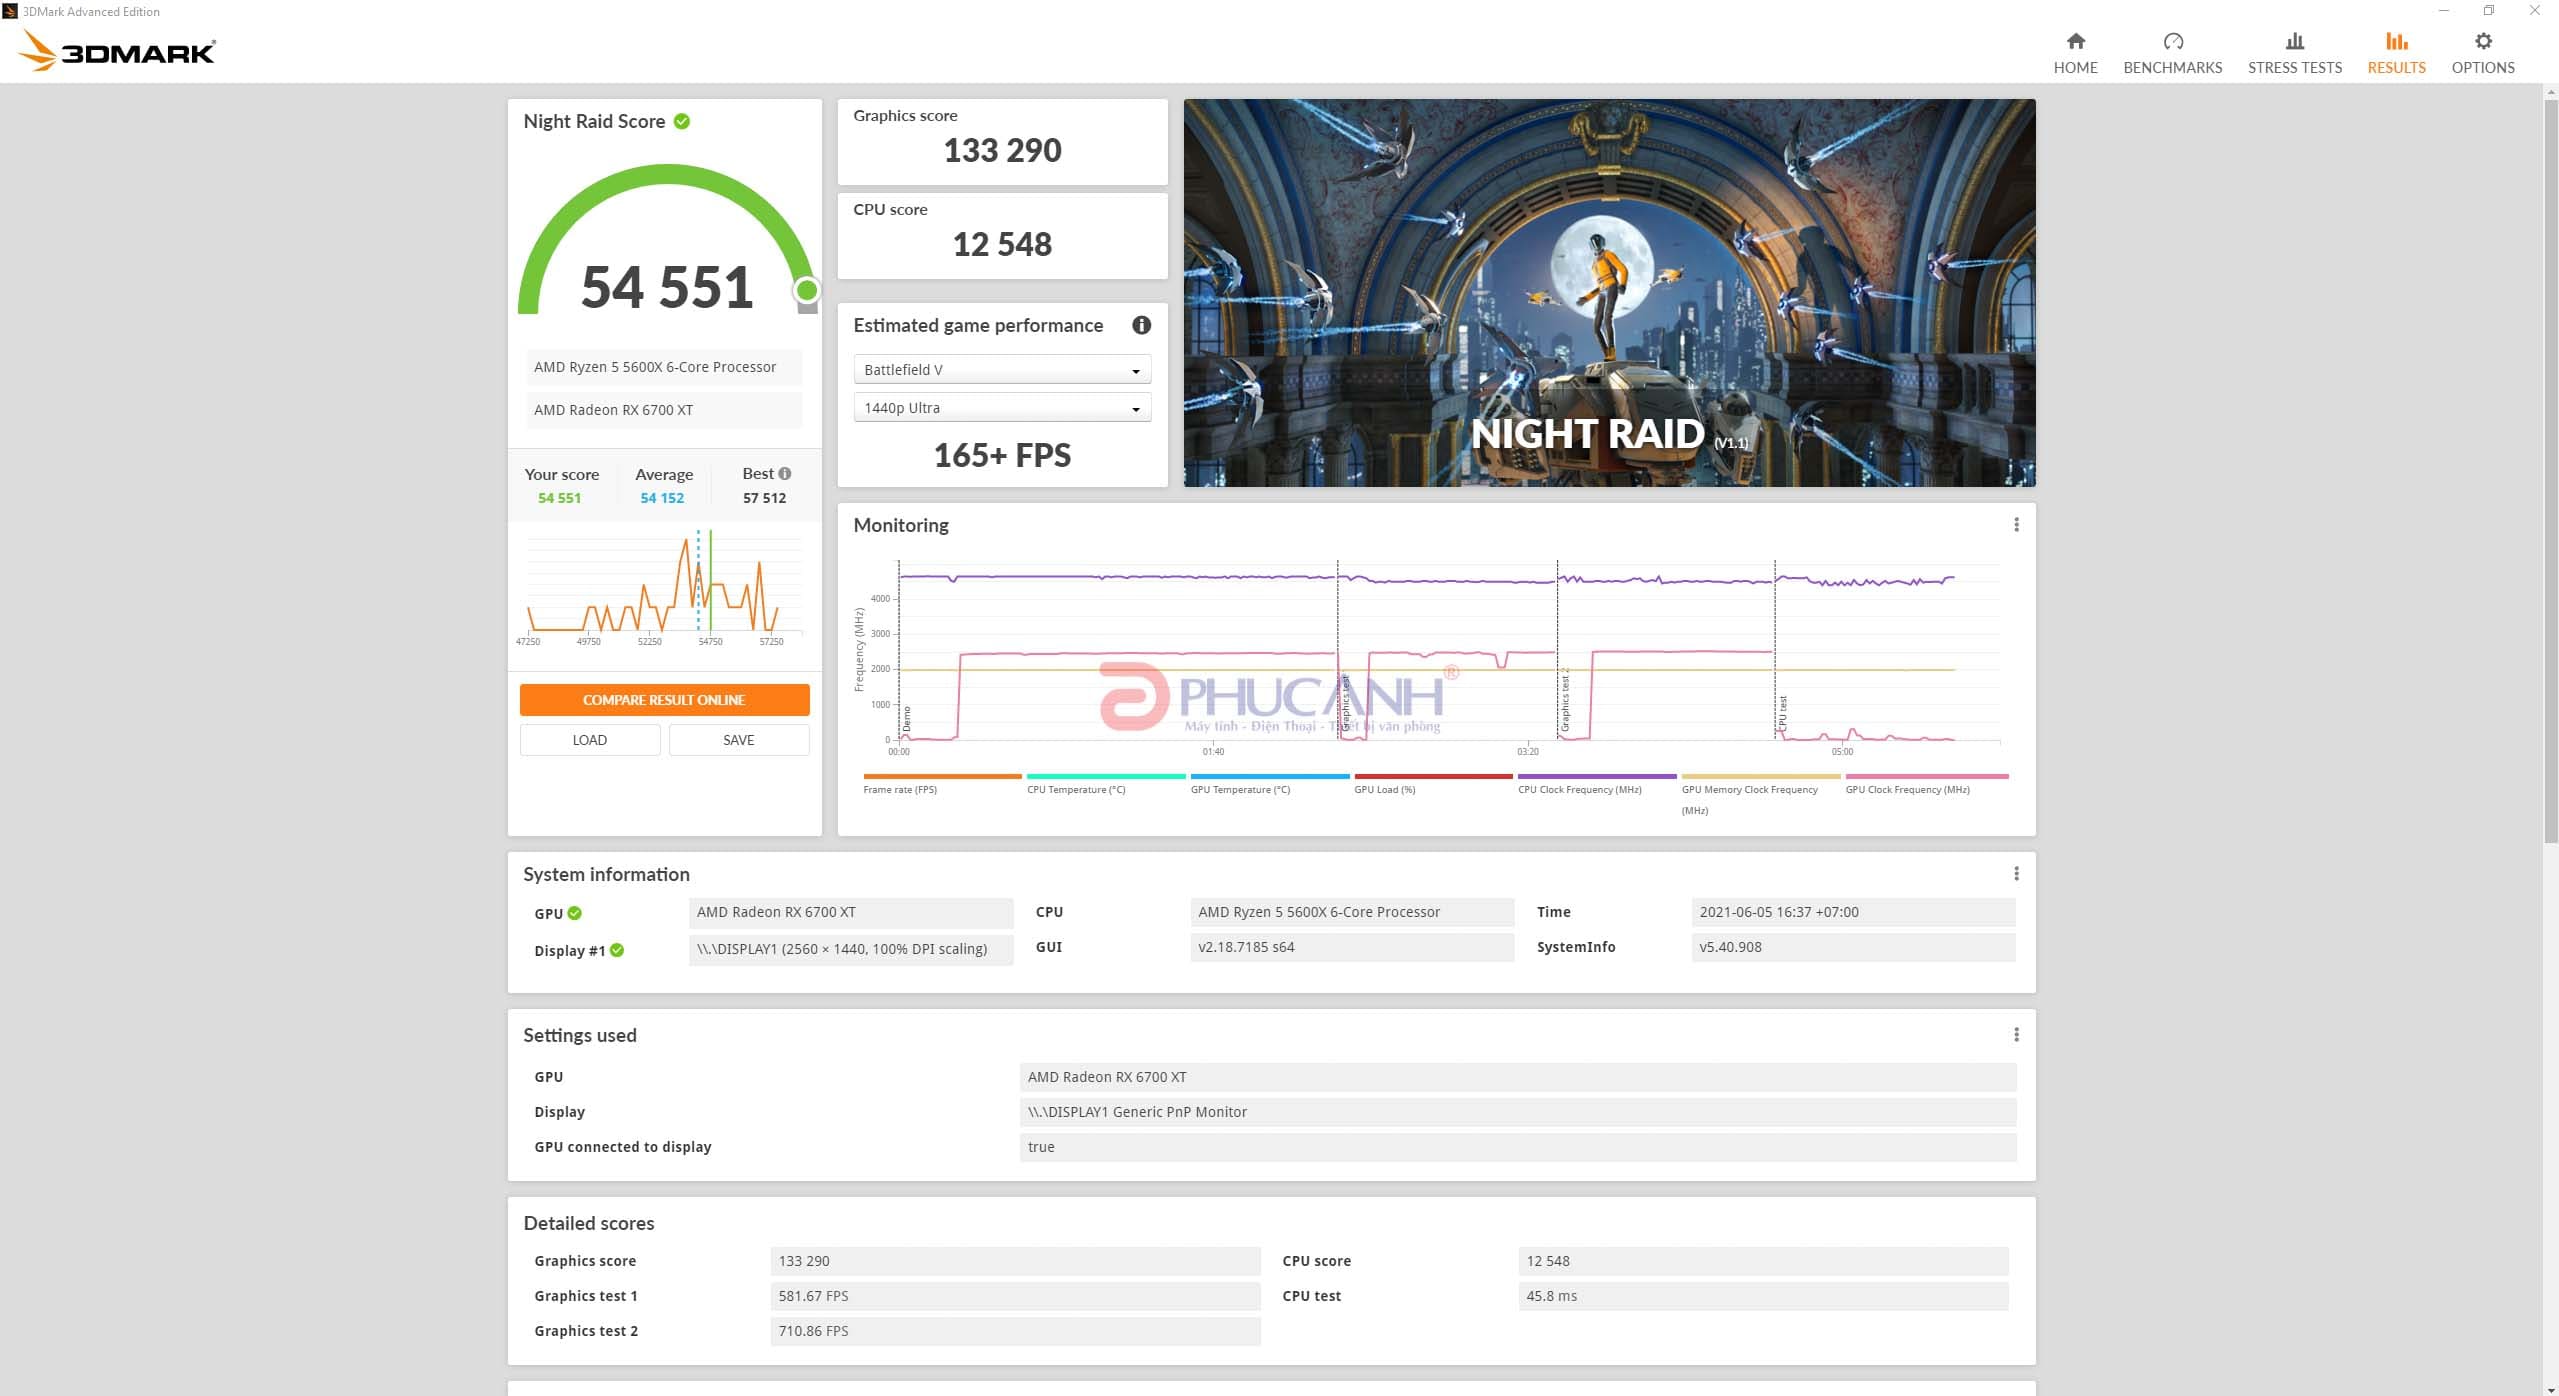Click the main score 54 551
The height and width of the screenshot is (1396, 2559).
point(667,288)
